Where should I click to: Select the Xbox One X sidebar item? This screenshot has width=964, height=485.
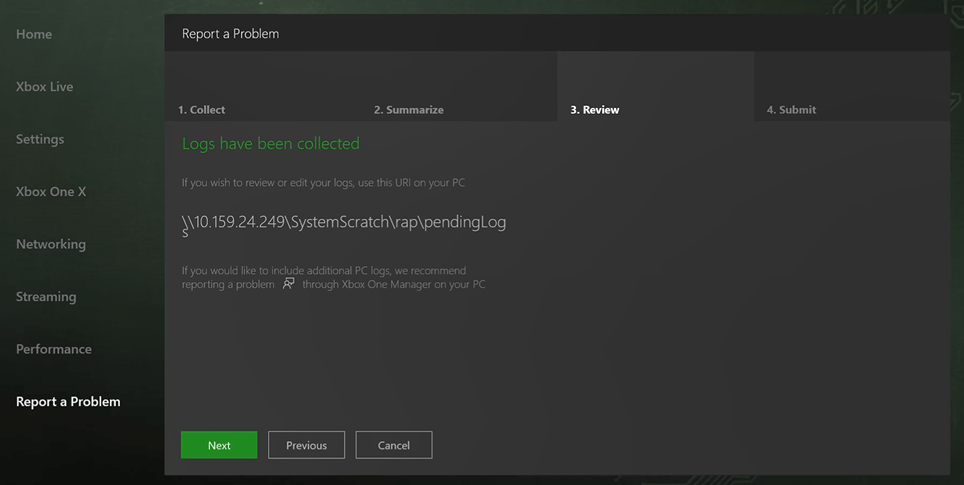[x=51, y=192]
